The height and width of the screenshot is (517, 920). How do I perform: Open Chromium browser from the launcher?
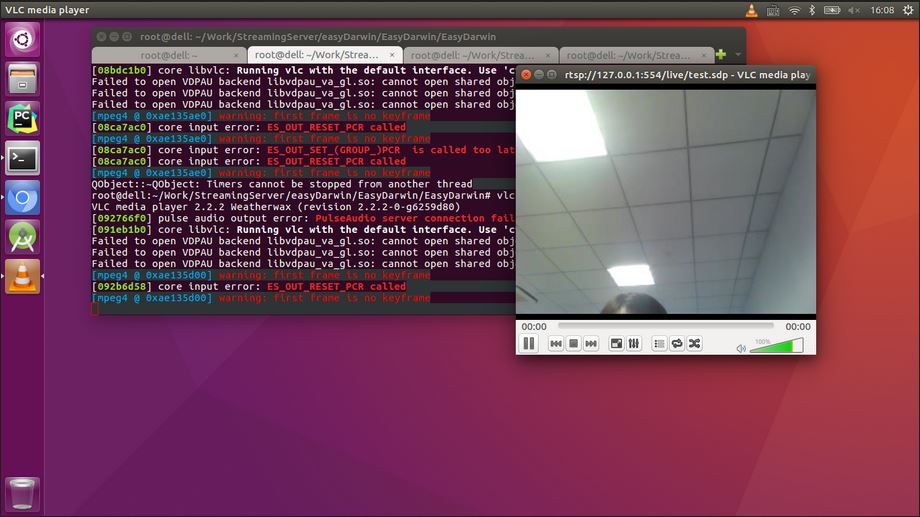22,198
